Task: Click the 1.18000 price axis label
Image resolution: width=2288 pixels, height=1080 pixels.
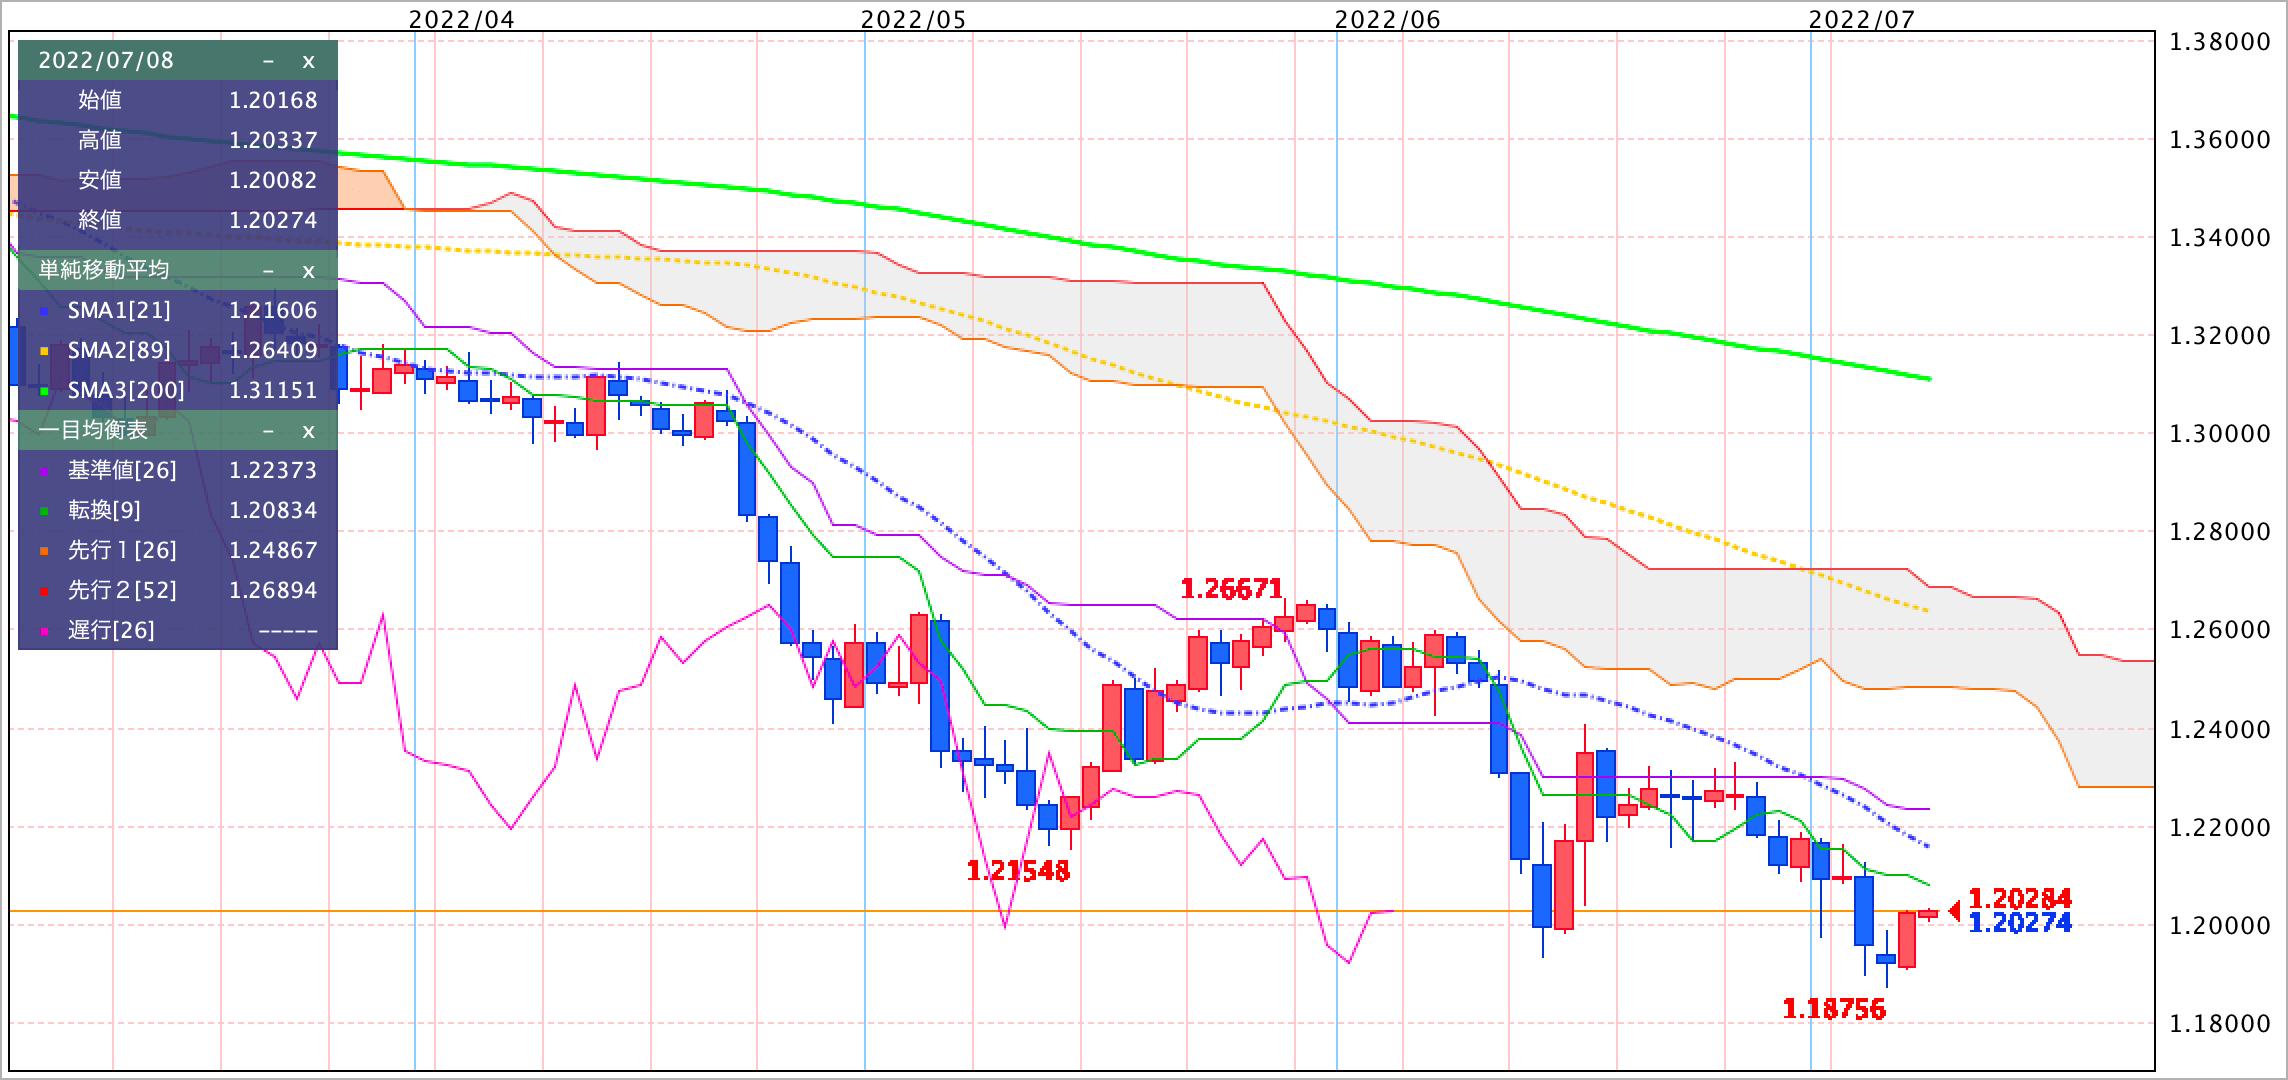Action: pos(2218,1024)
